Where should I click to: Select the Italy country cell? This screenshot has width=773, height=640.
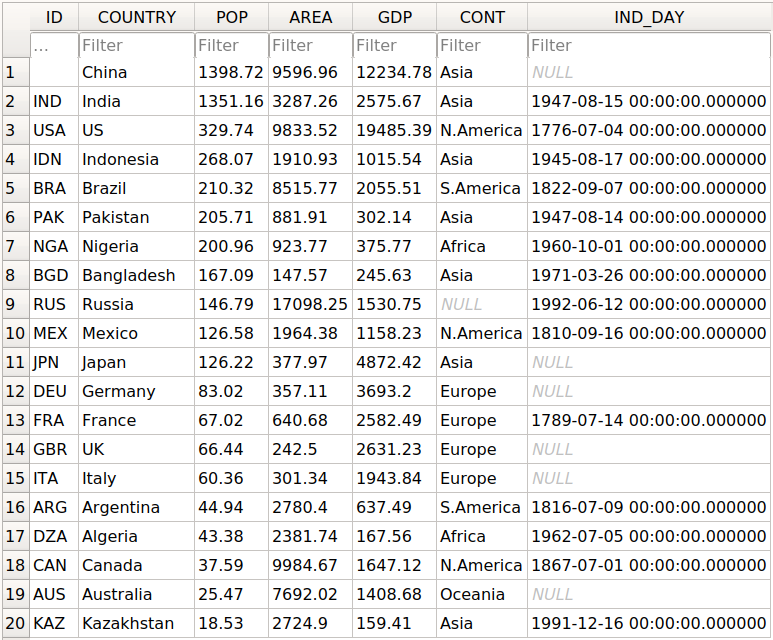point(137,478)
